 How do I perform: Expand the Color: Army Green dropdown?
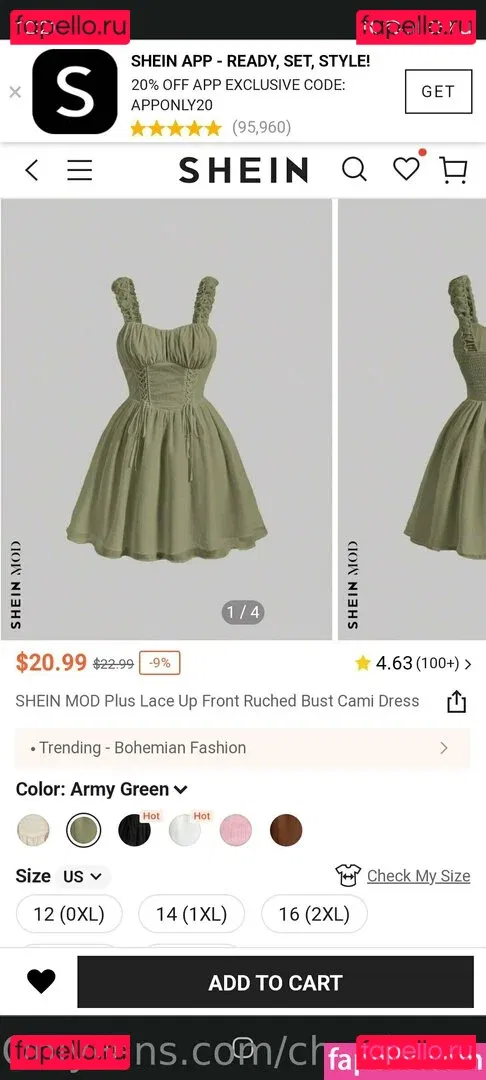click(x=101, y=789)
